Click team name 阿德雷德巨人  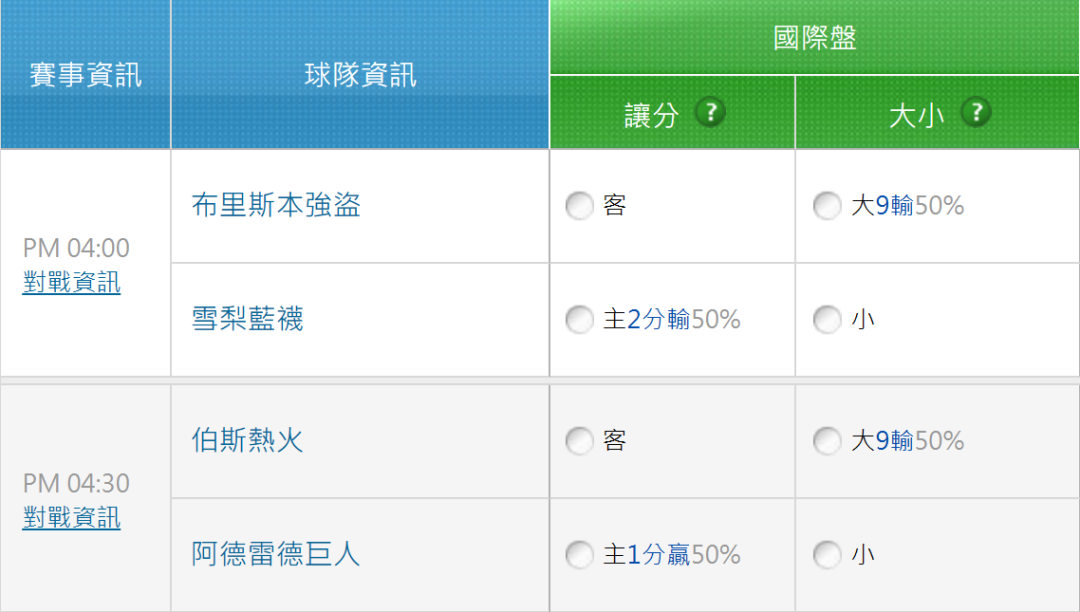coord(276,555)
